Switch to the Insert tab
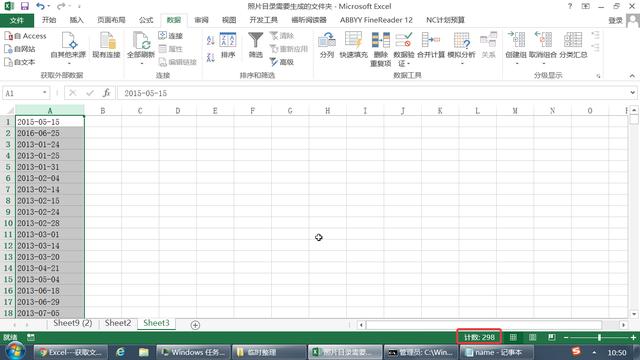 click(76, 20)
